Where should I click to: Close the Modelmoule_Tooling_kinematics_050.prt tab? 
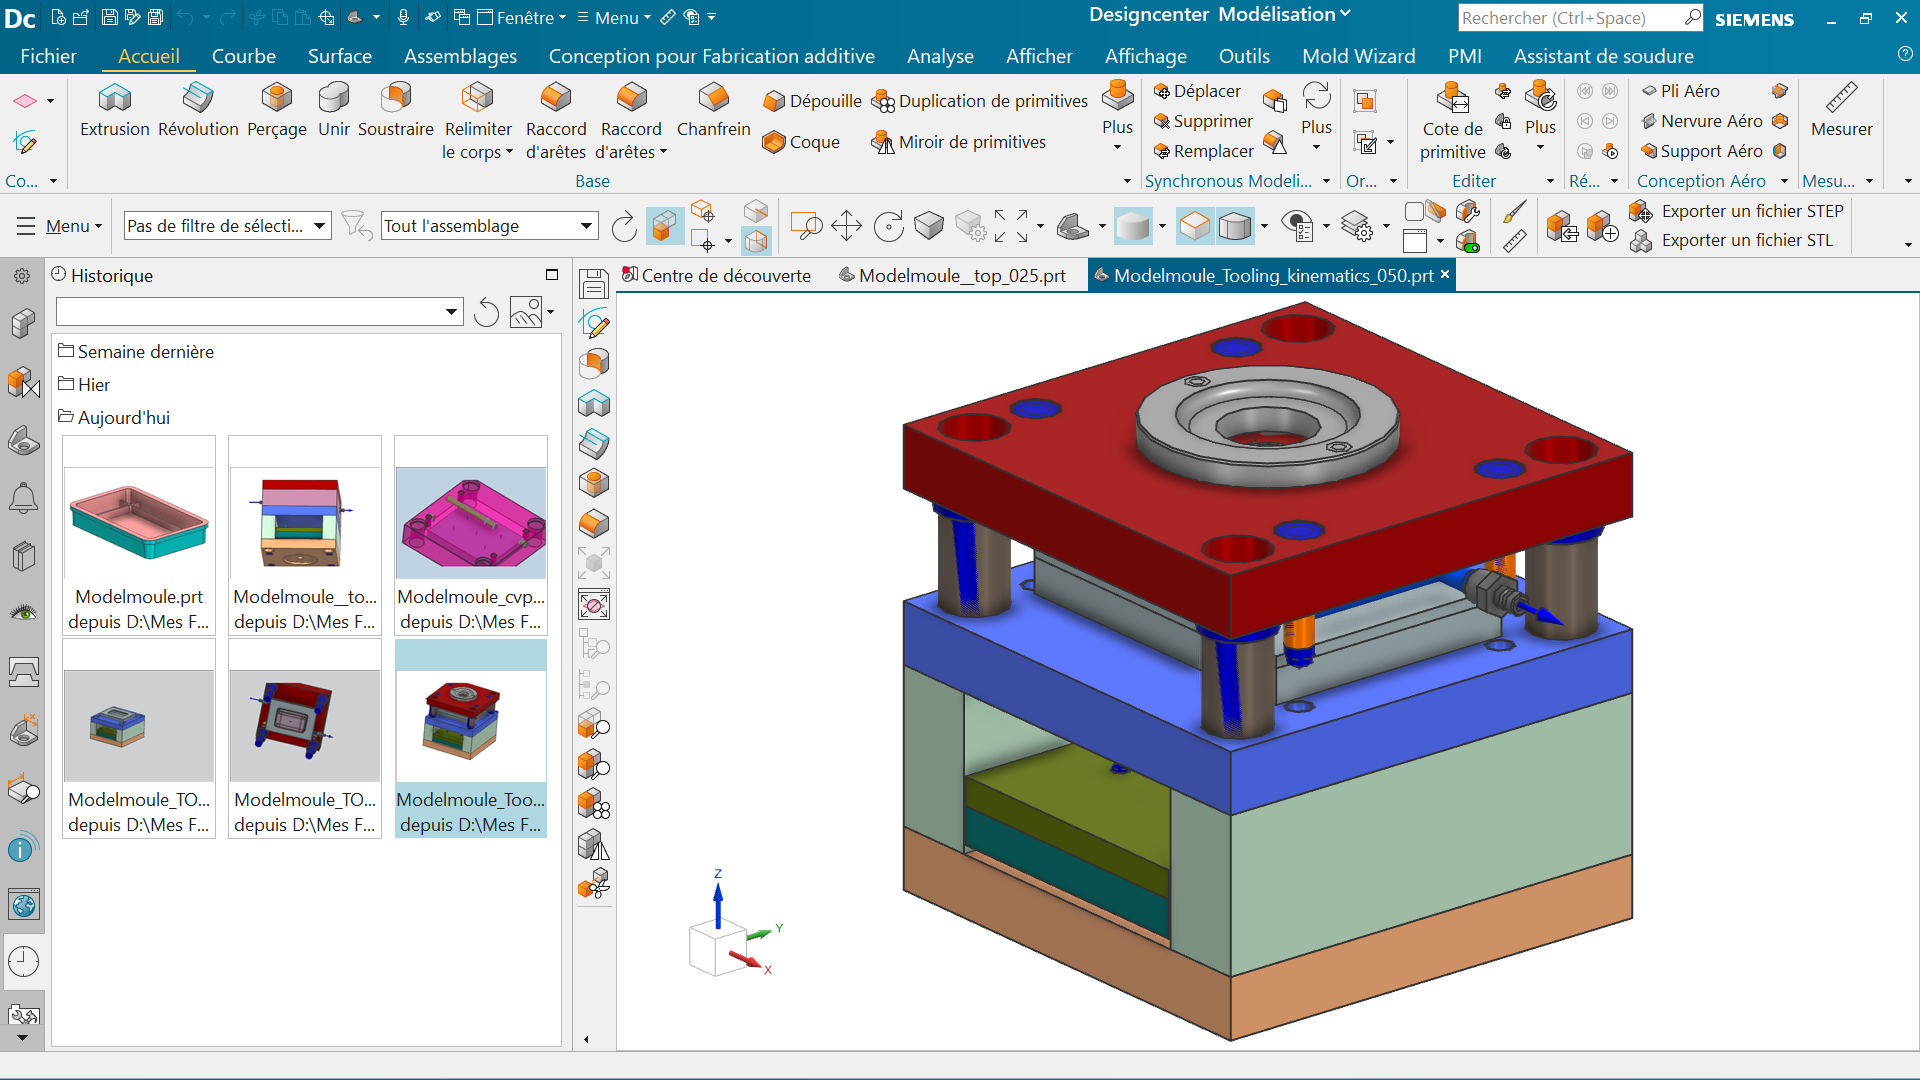pos(1444,274)
